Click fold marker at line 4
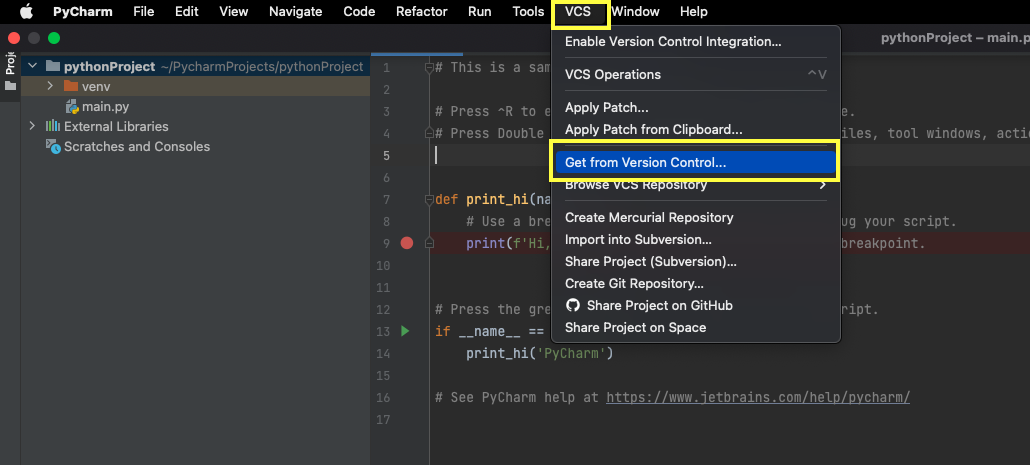The image size is (1030, 465). [430, 133]
